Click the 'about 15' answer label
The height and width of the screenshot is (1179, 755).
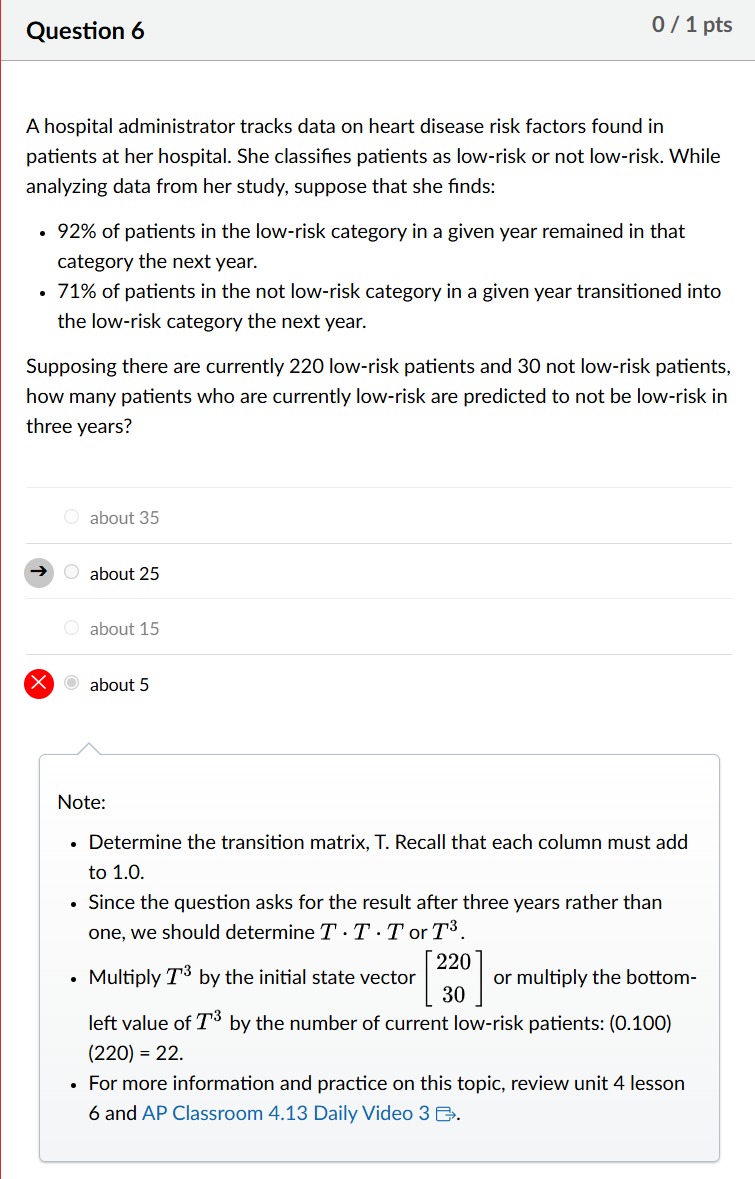(x=122, y=628)
